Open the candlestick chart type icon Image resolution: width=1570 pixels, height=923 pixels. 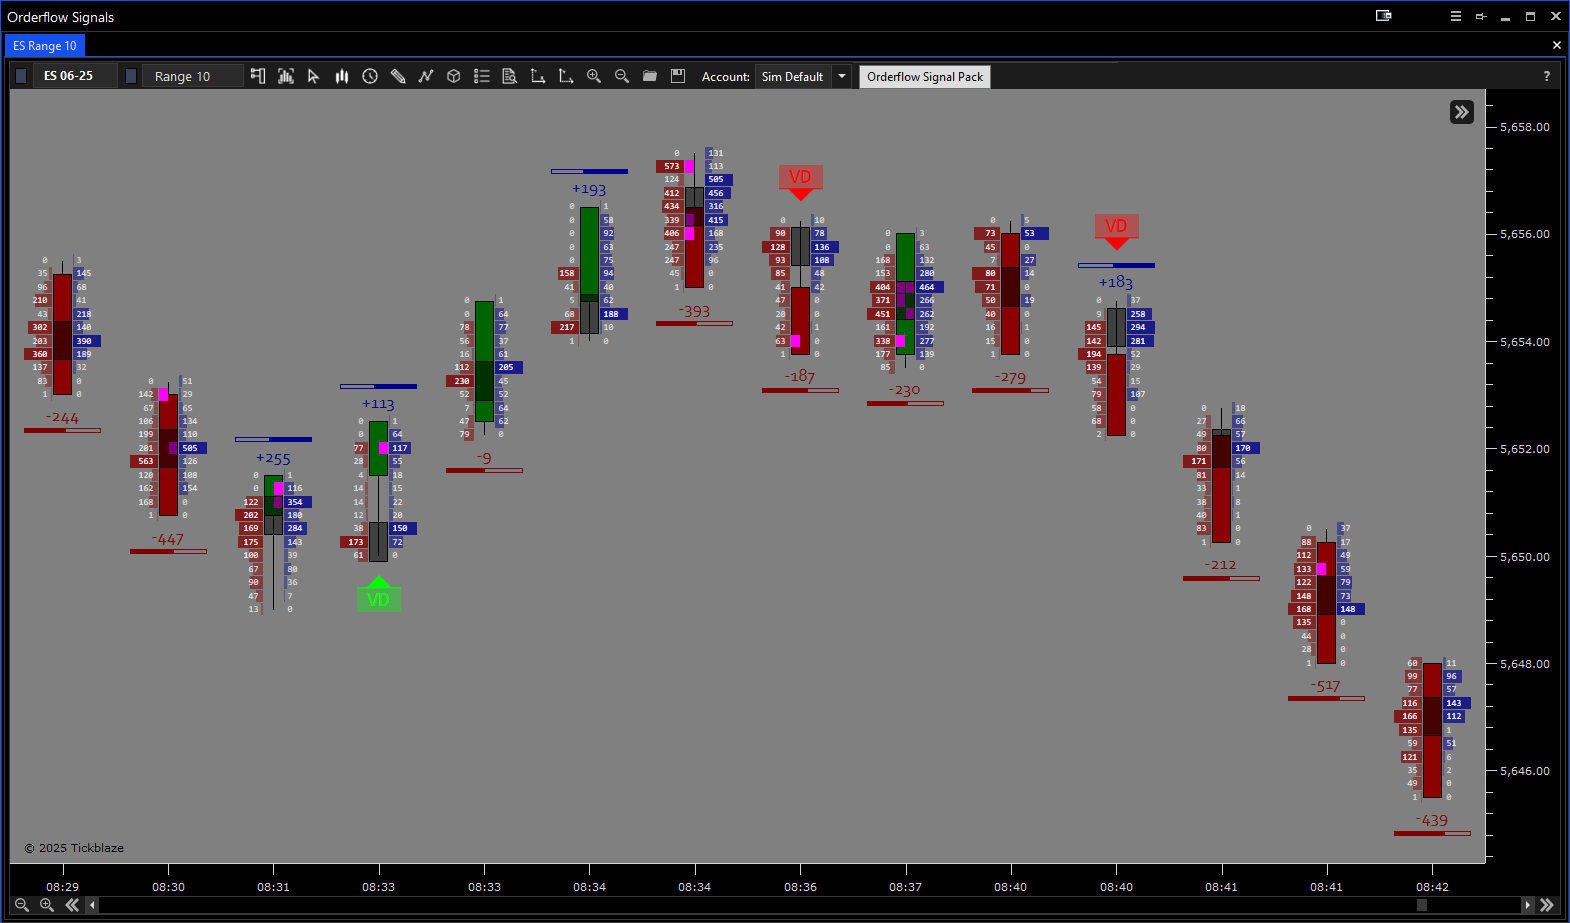coord(342,76)
